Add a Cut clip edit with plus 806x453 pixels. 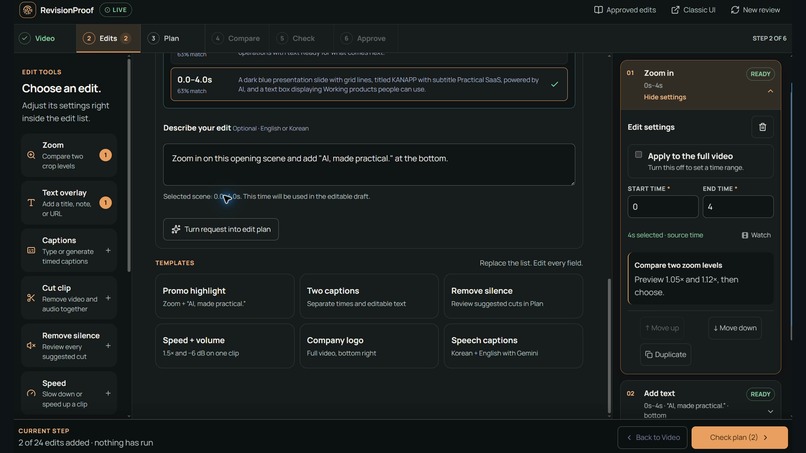point(108,298)
